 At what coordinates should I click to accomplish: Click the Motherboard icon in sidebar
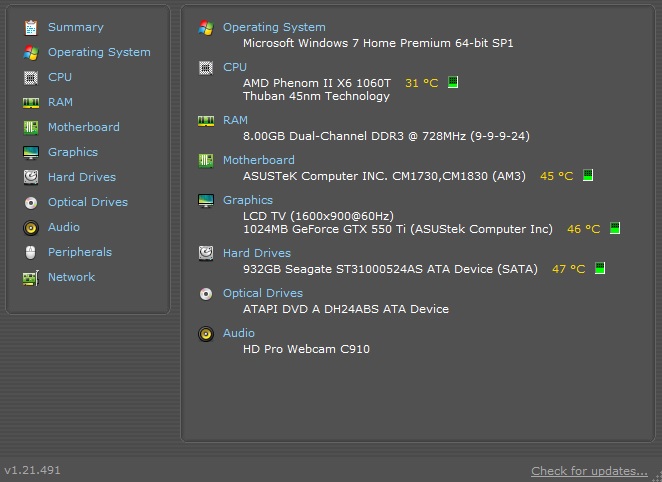[x=31, y=127]
